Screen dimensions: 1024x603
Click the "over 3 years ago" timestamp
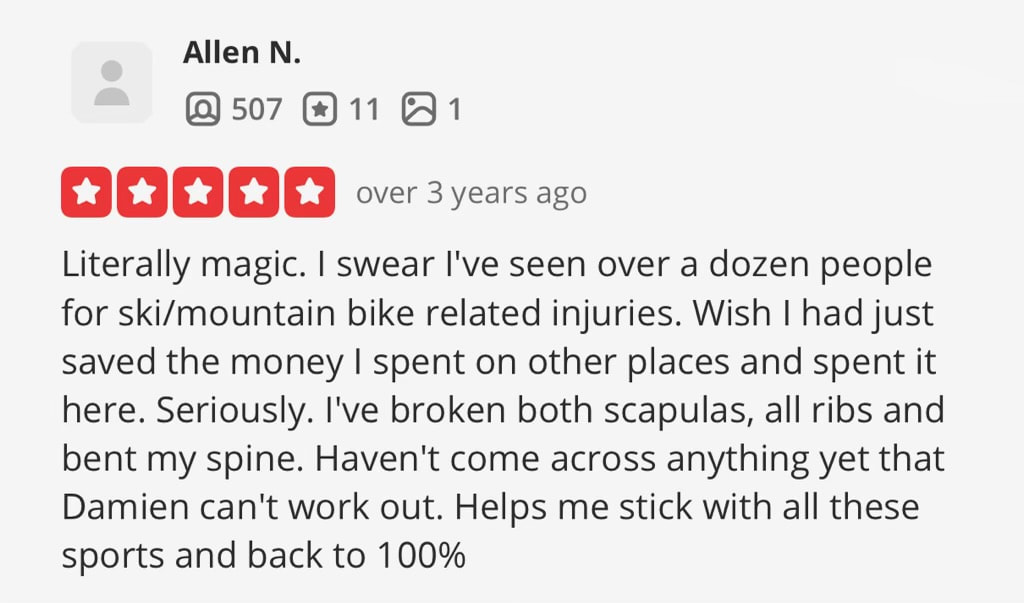(x=472, y=193)
